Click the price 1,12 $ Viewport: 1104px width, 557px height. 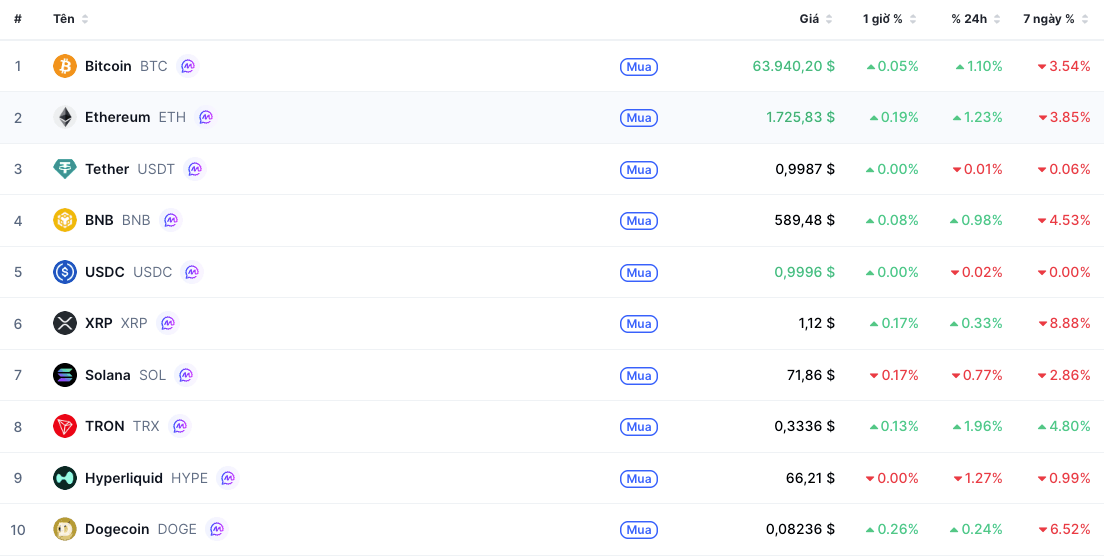coord(817,323)
